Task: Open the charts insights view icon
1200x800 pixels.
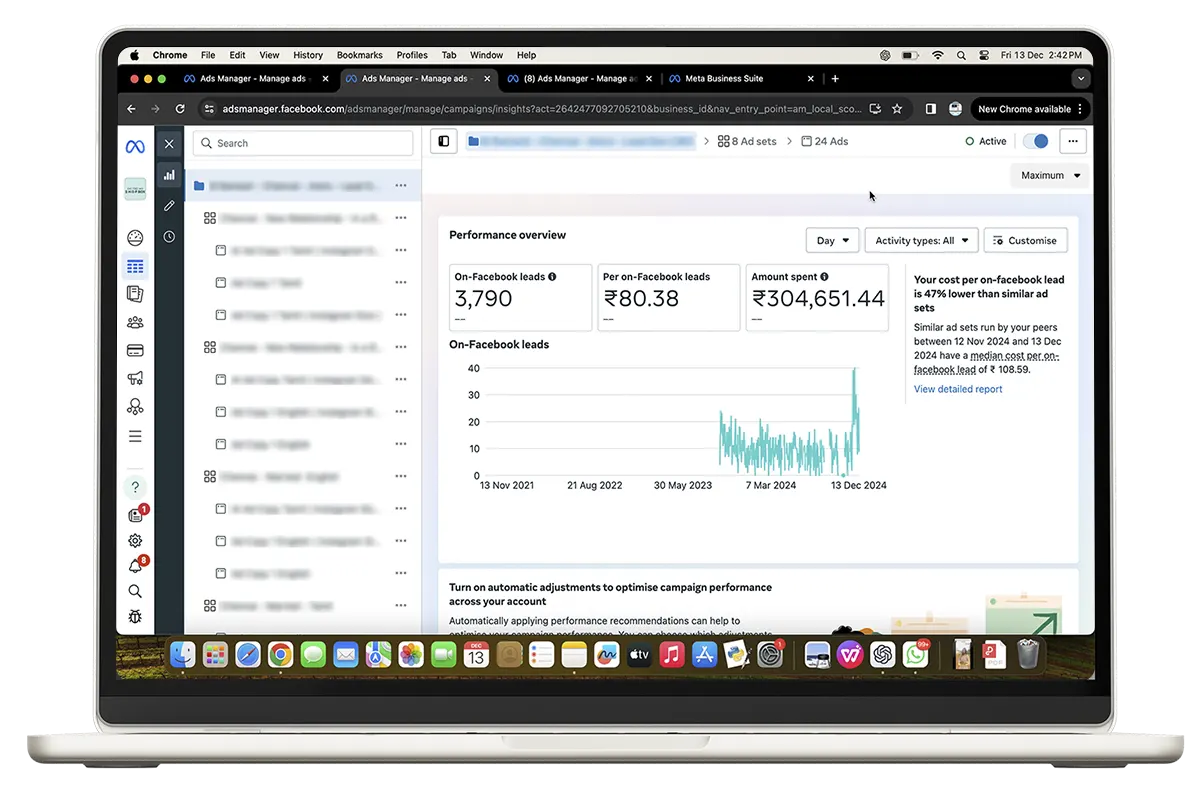Action: pos(169,175)
